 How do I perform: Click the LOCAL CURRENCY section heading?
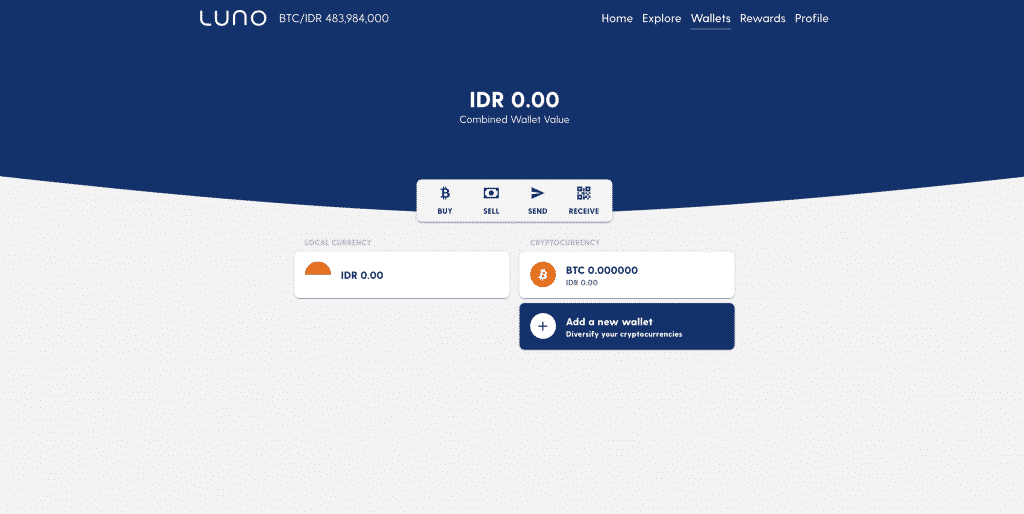(338, 242)
